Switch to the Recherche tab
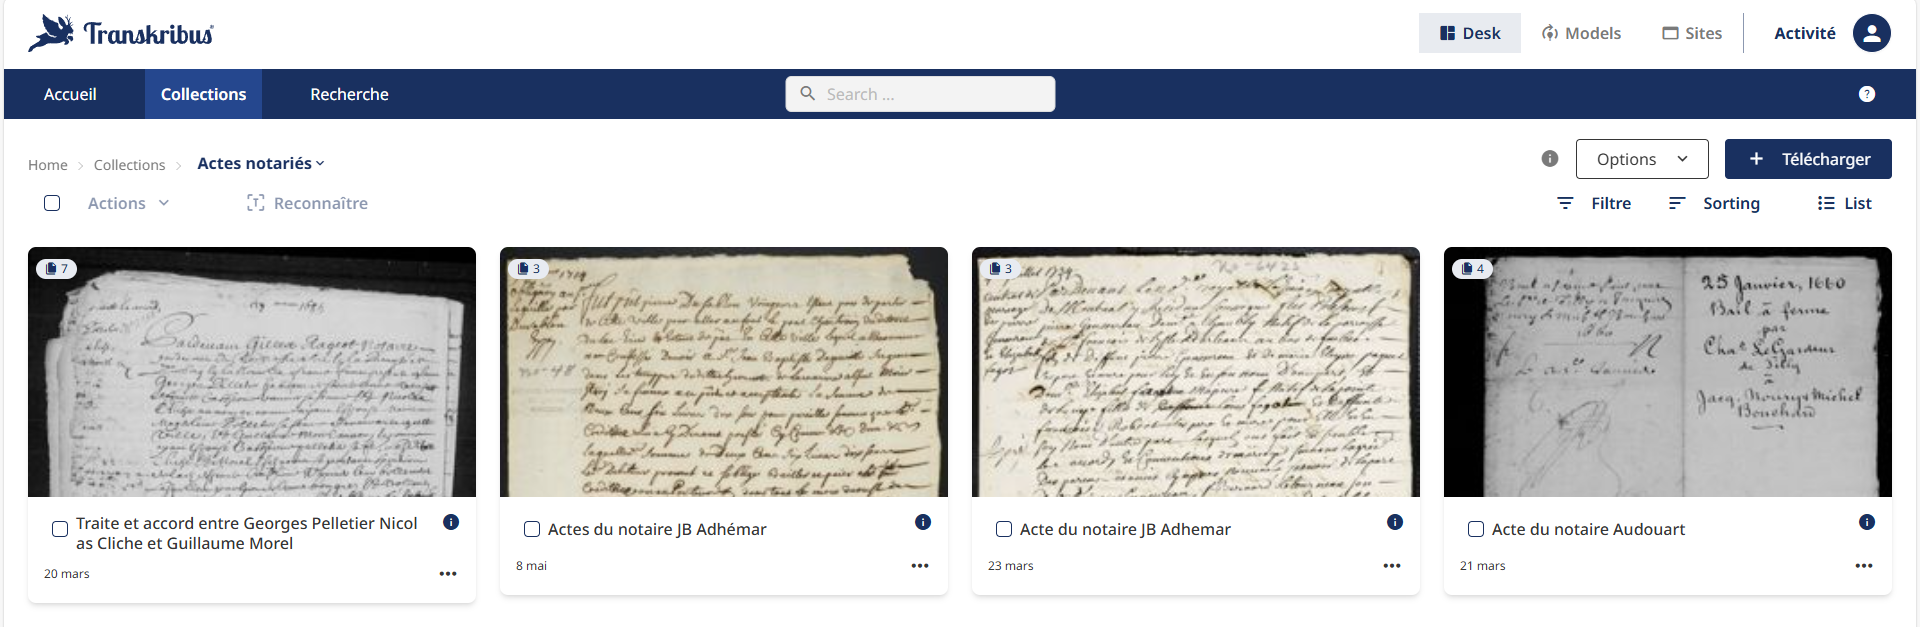1920x627 pixels. click(349, 94)
